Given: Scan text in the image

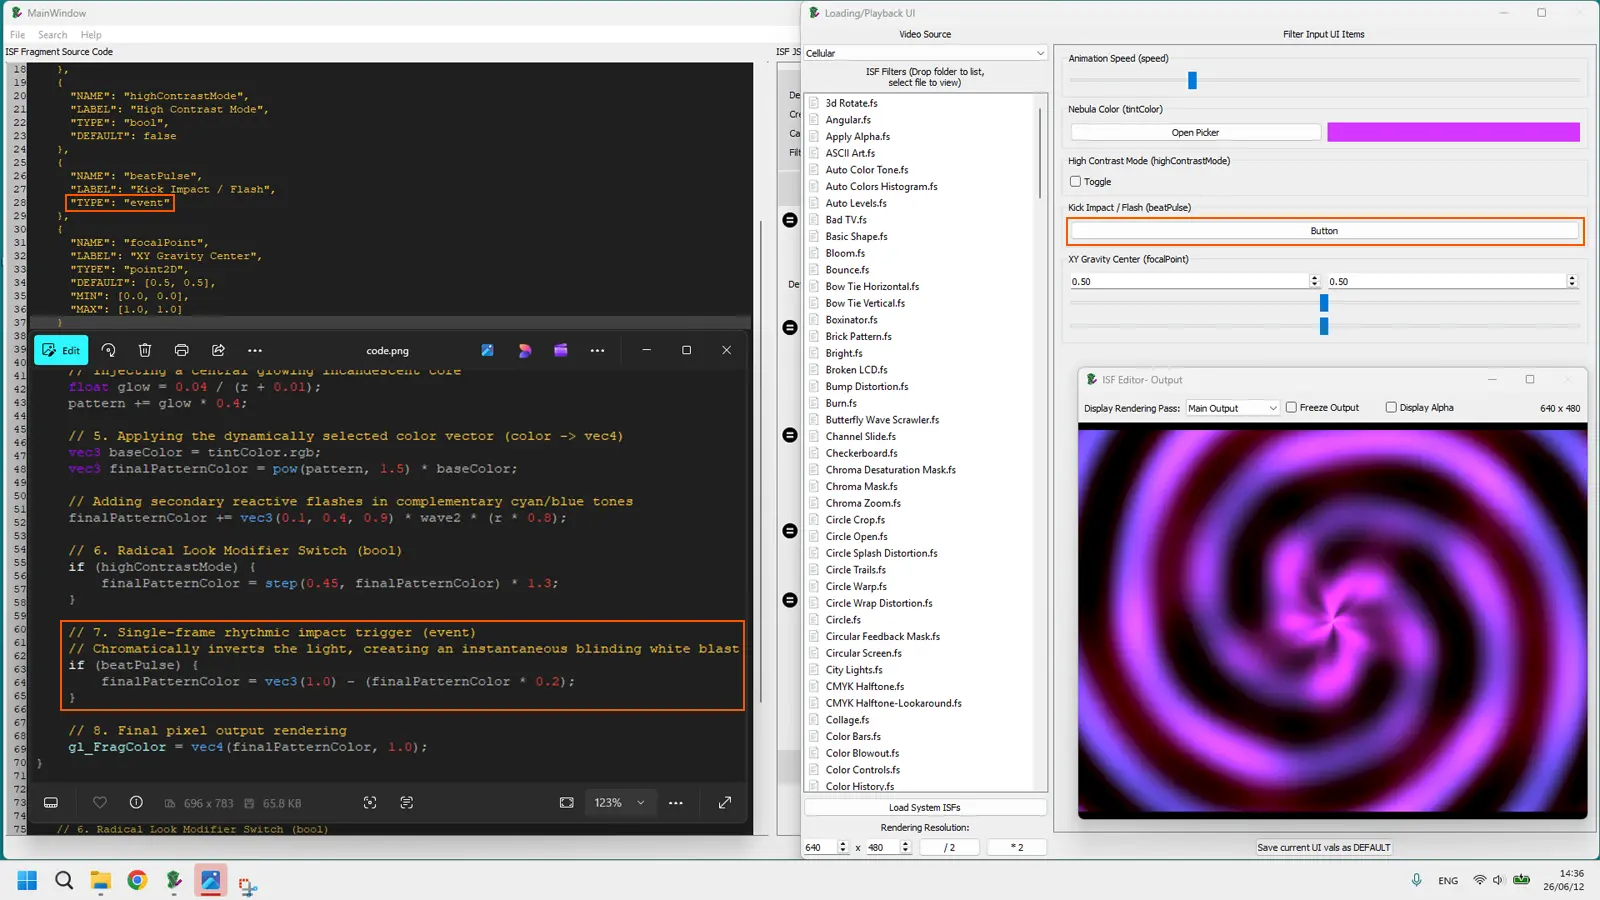Looking at the screenshot, I should point(406,803).
